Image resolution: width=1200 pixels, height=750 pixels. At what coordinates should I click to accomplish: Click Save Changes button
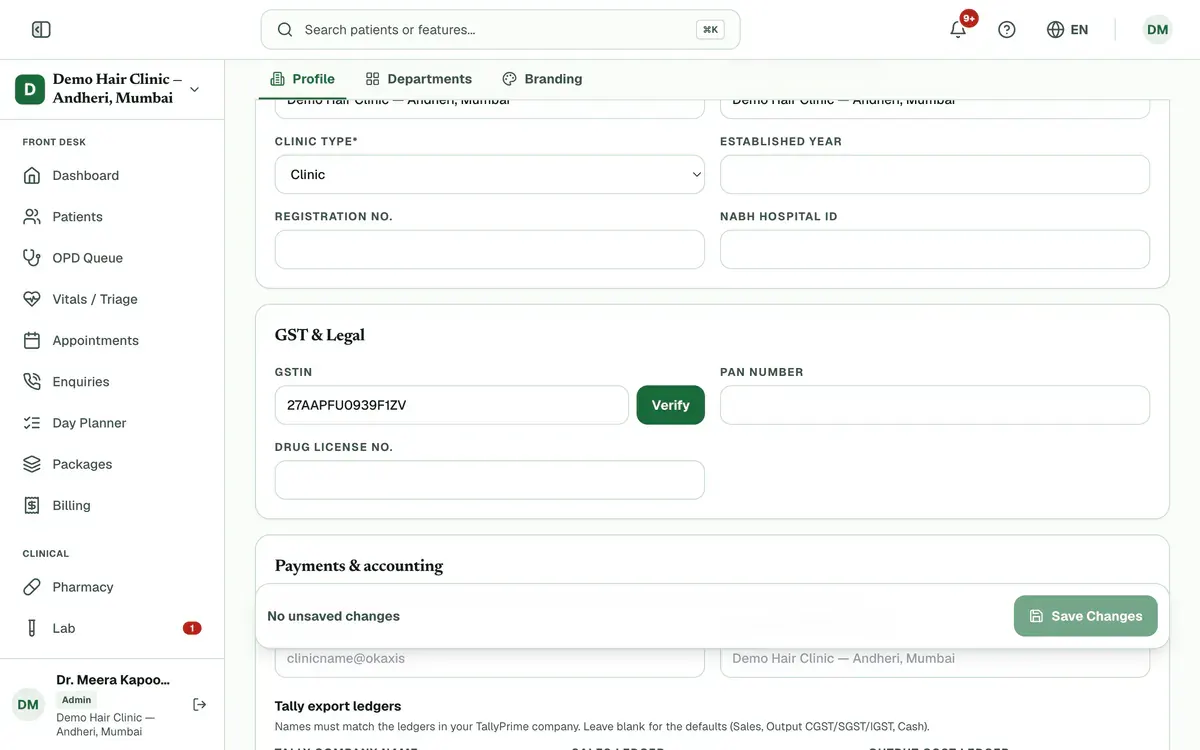(x=1085, y=616)
